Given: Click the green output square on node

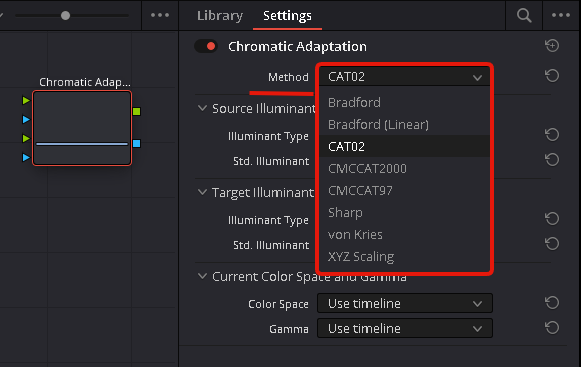Looking at the screenshot, I should coord(137,112).
